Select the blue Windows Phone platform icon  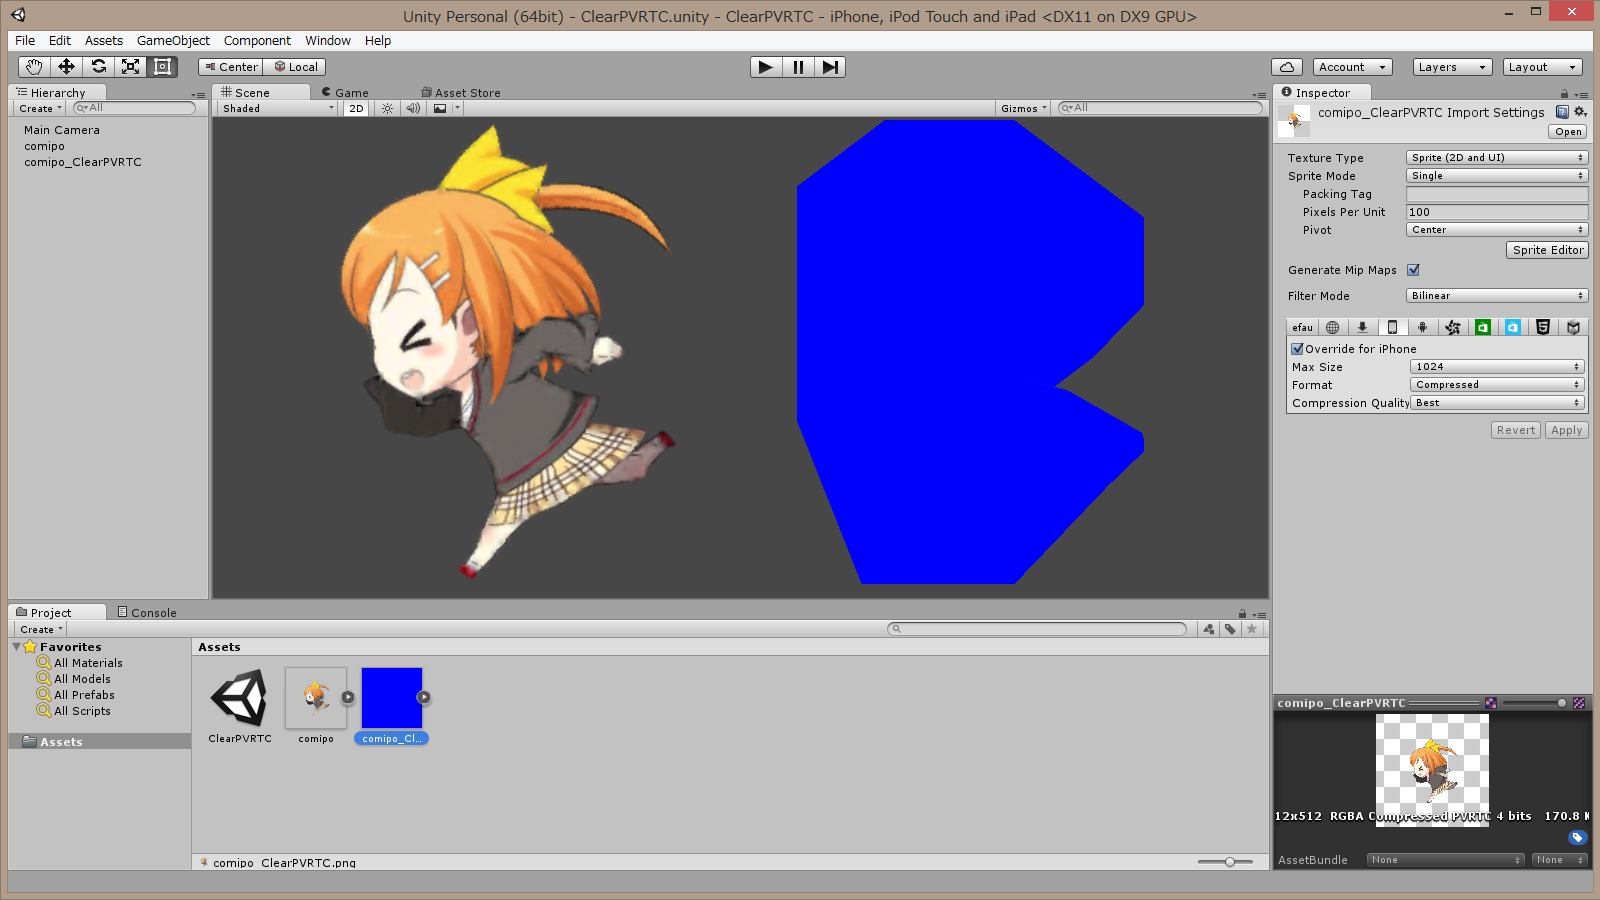pos(1513,327)
